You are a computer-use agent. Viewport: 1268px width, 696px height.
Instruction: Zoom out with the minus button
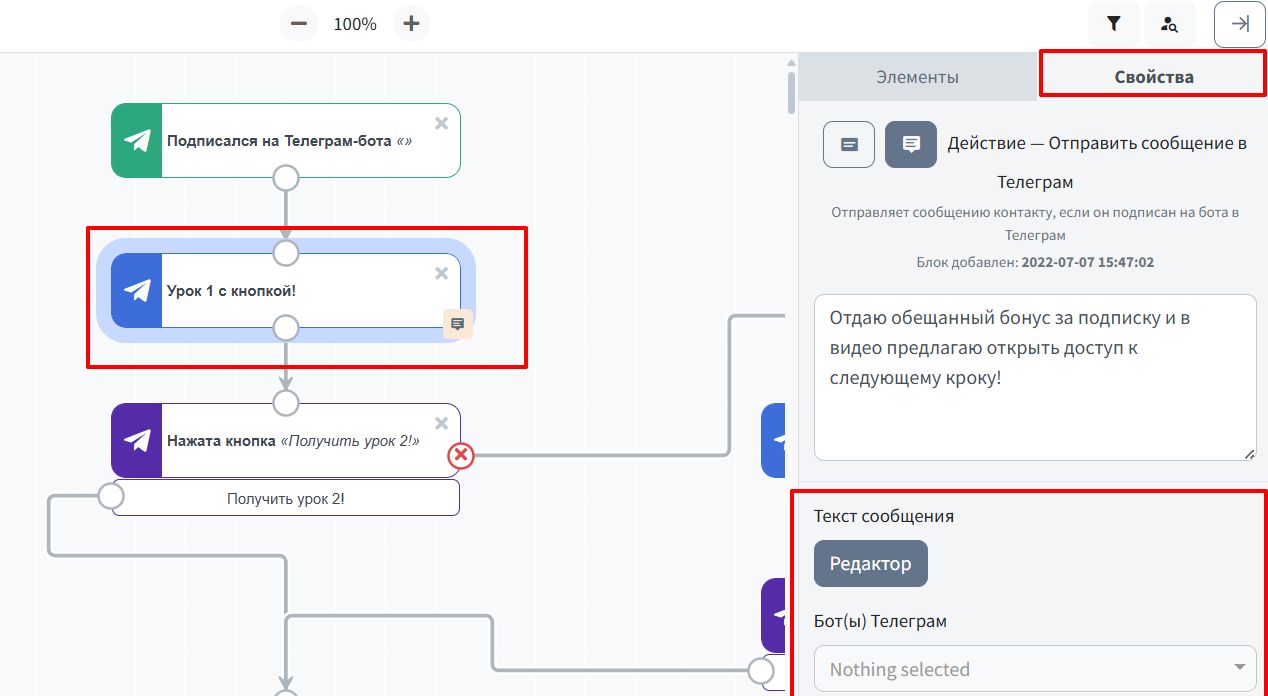pyautogui.click(x=298, y=23)
